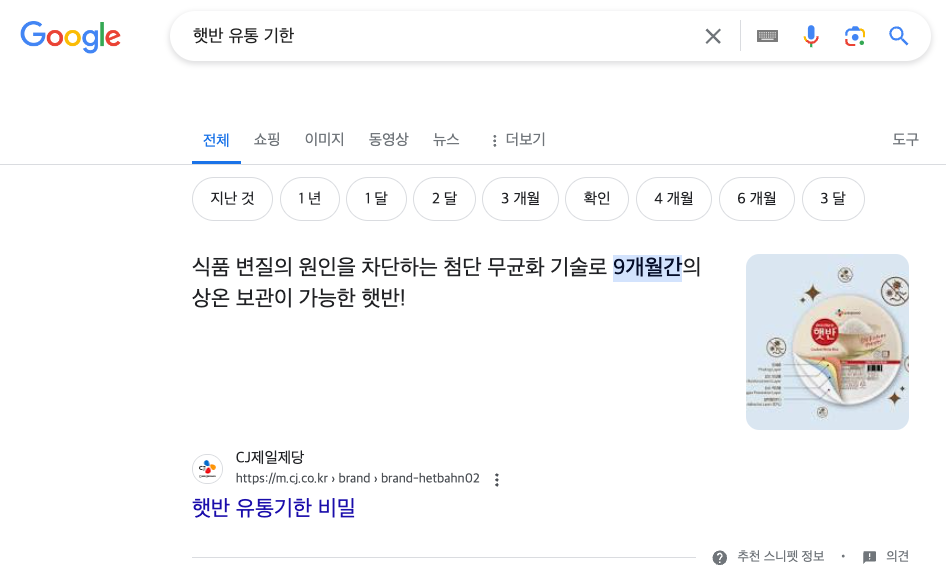
Task: Switch to the 쇼핑 tab
Action: pos(267,140)
